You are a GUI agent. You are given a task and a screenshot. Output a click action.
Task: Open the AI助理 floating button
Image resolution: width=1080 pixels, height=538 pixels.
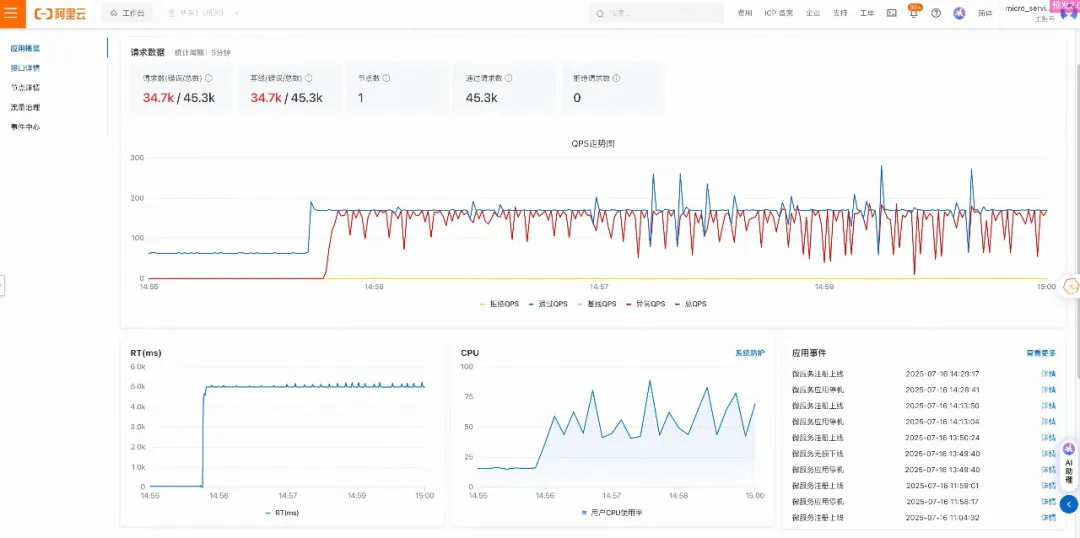tap(1069, 464)
